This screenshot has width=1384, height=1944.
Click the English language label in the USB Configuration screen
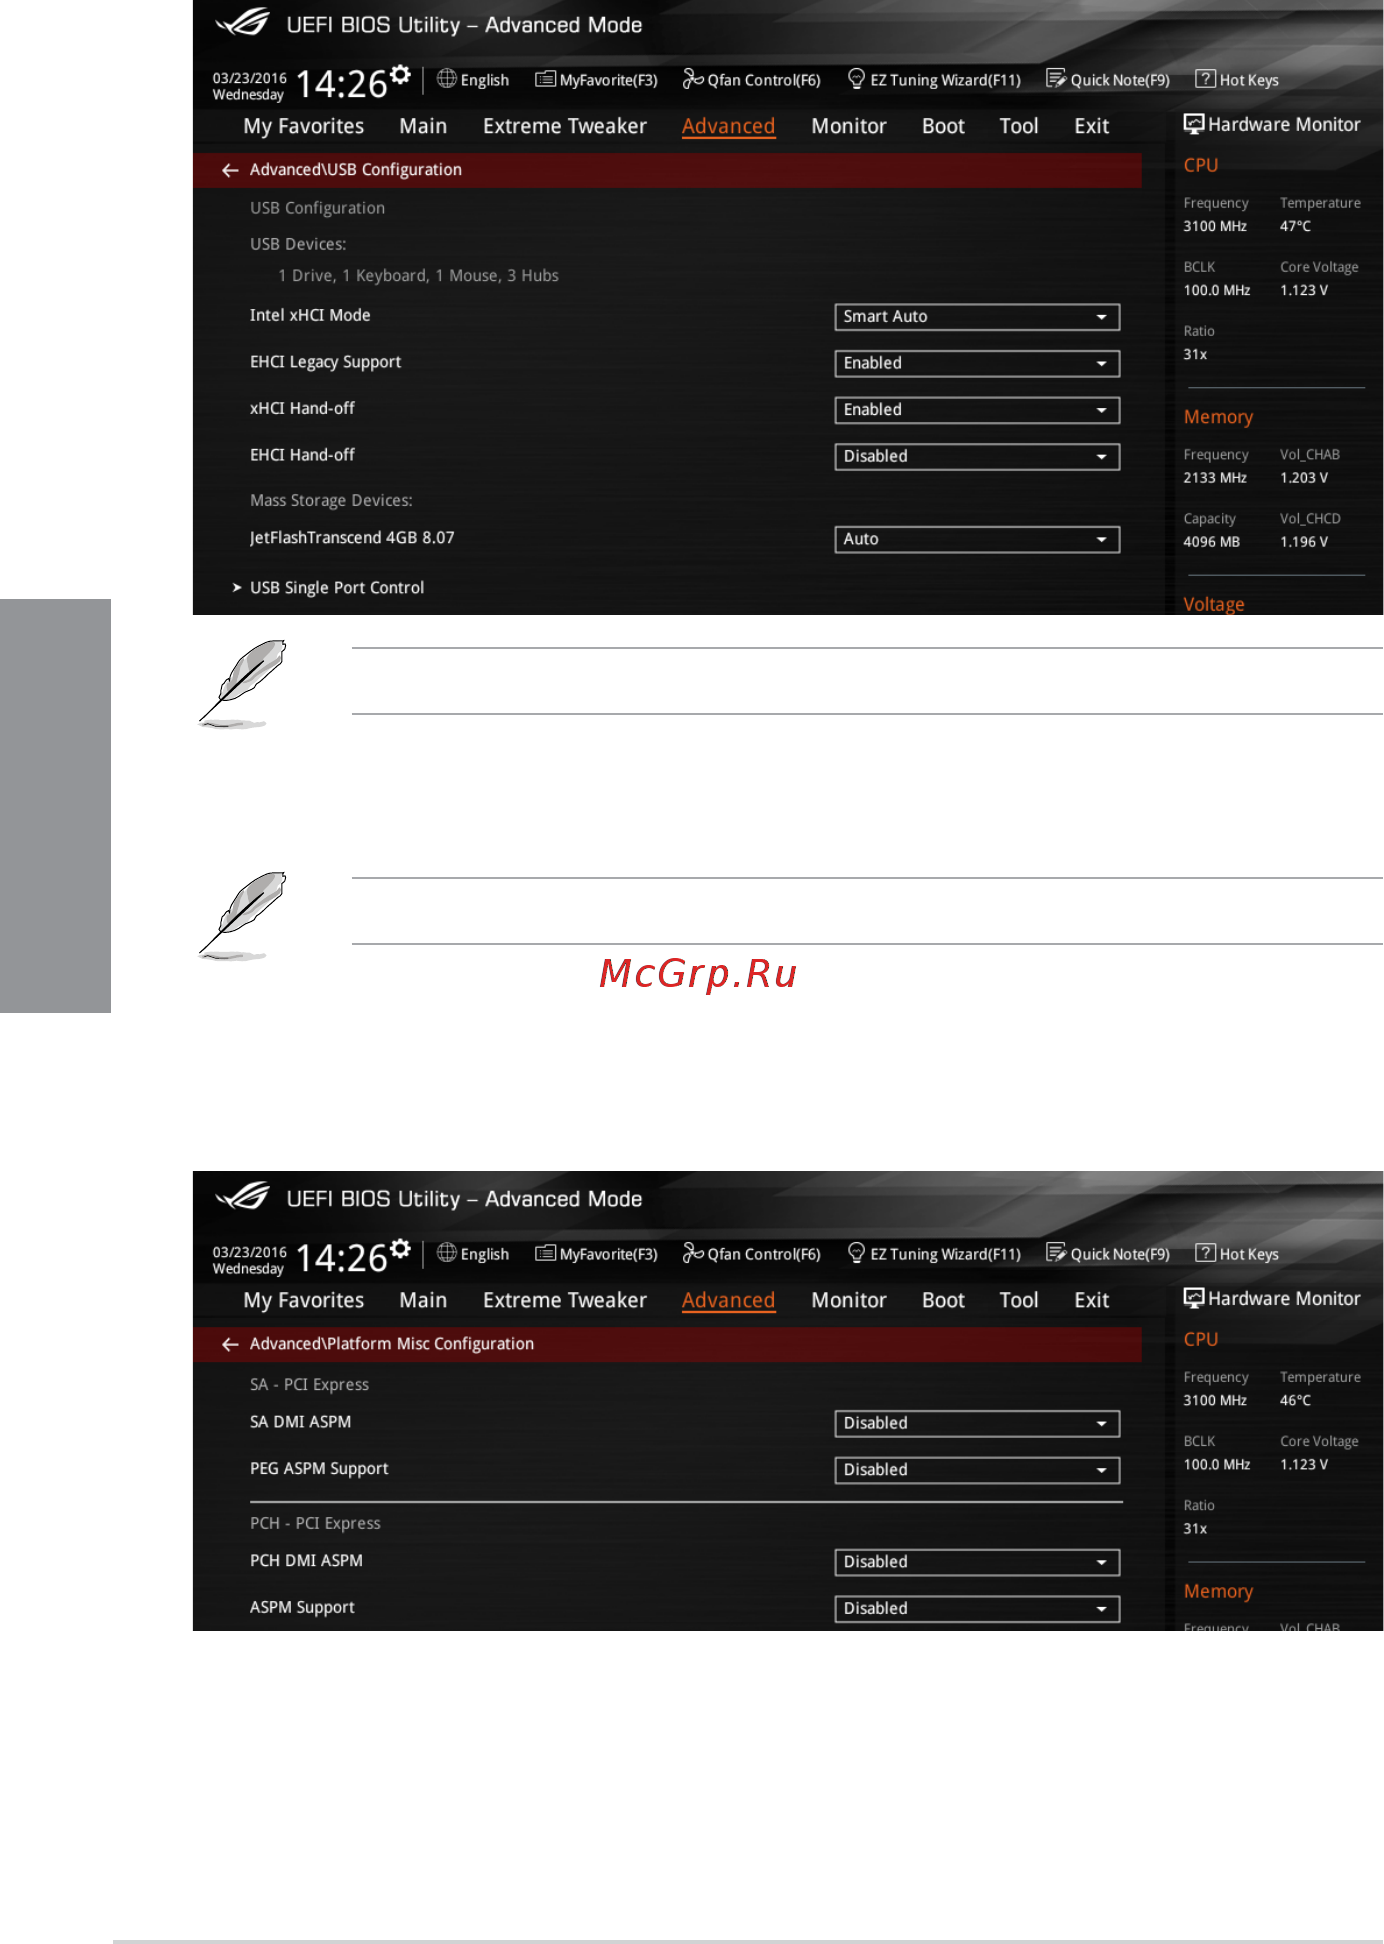(x=485, y=80)
